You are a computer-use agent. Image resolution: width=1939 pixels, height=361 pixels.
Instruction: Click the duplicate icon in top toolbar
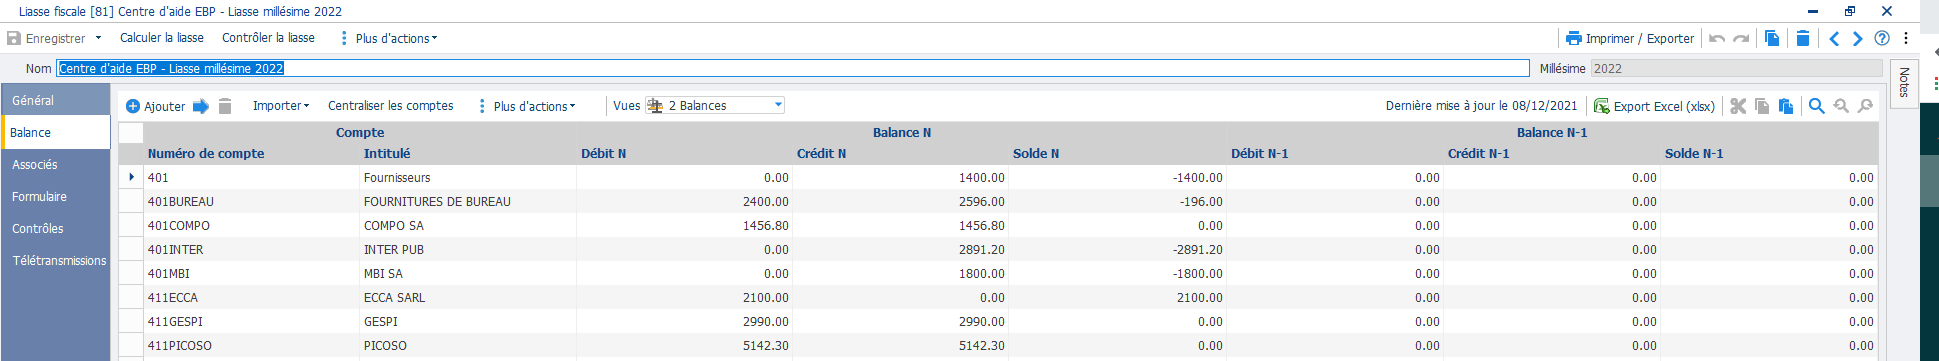click(1772, 38)
